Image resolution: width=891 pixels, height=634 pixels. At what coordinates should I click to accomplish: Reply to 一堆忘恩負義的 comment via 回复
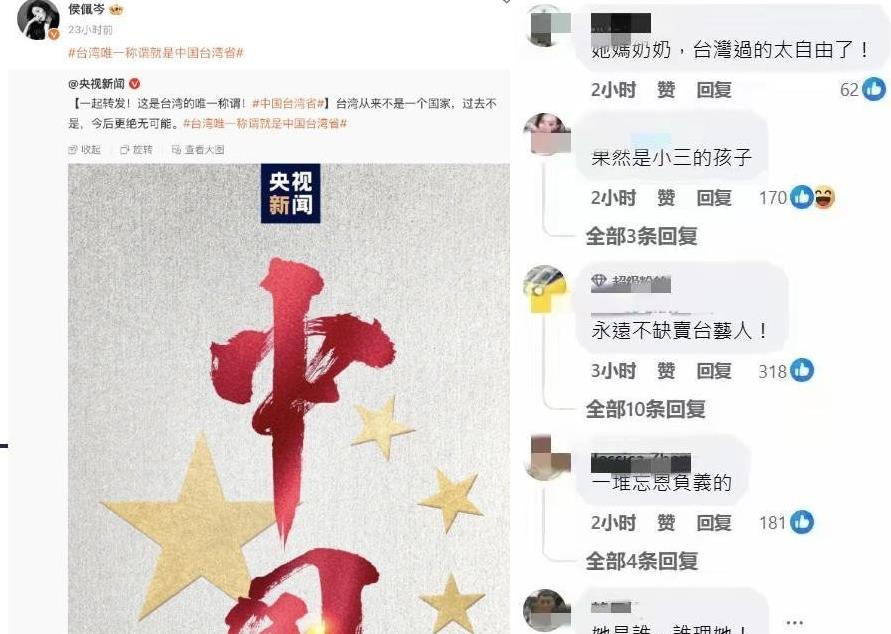point(714,523)
